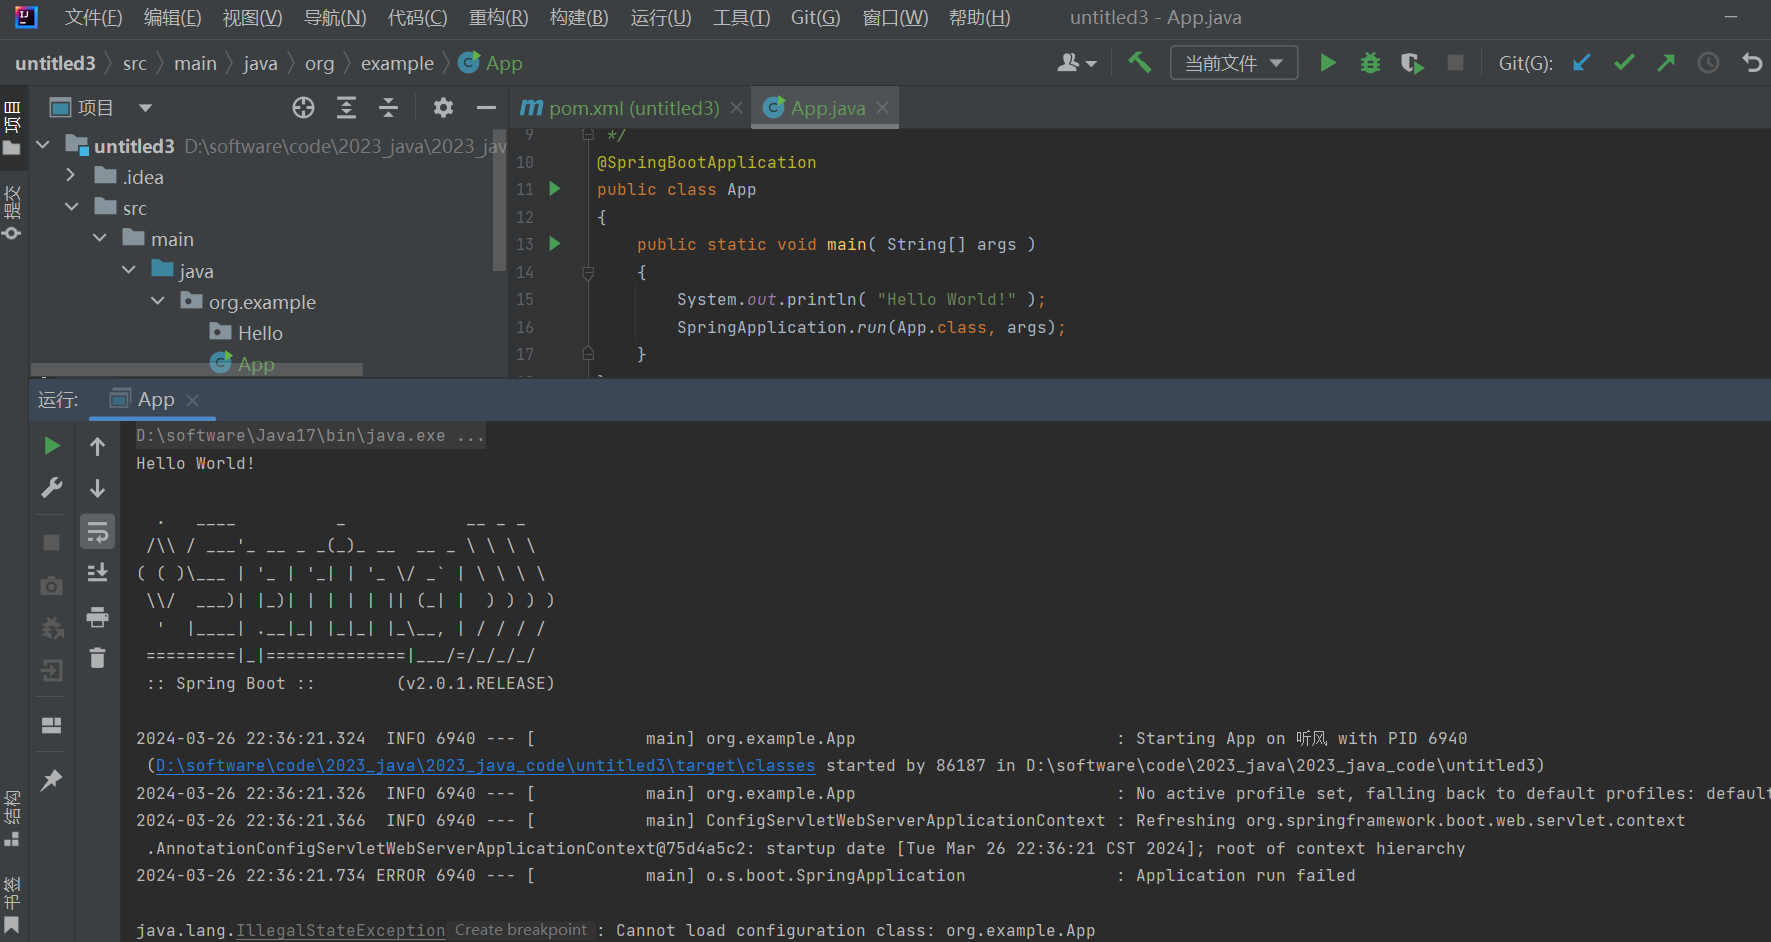The image size is (1771, 942).
Task: Collapse all in project panel
Action: point(388,107)
